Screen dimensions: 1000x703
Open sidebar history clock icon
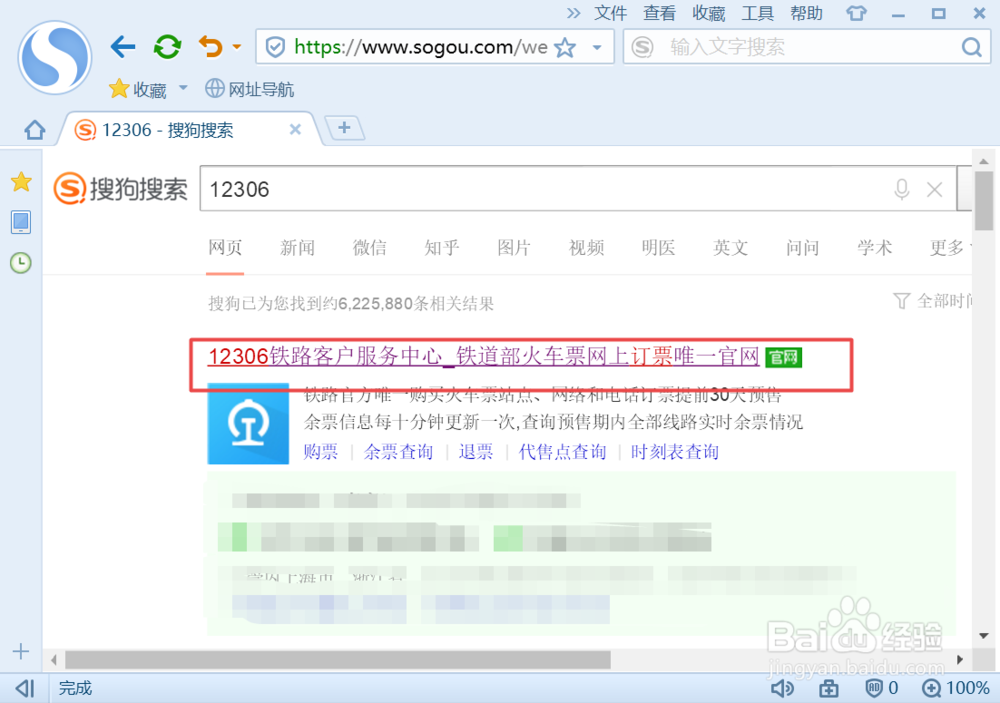(x=21, y=263)
